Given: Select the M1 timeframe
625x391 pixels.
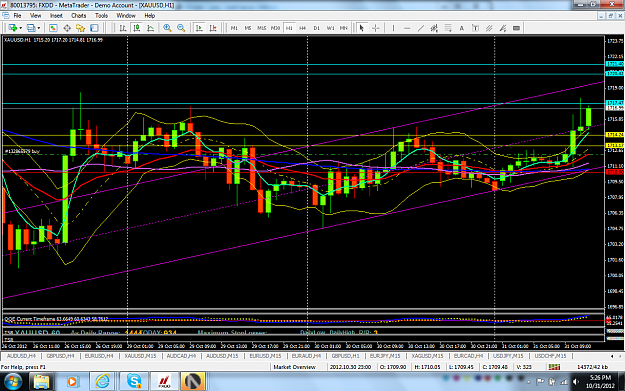Looking at the screenshot, I should (x=234, y=28).
